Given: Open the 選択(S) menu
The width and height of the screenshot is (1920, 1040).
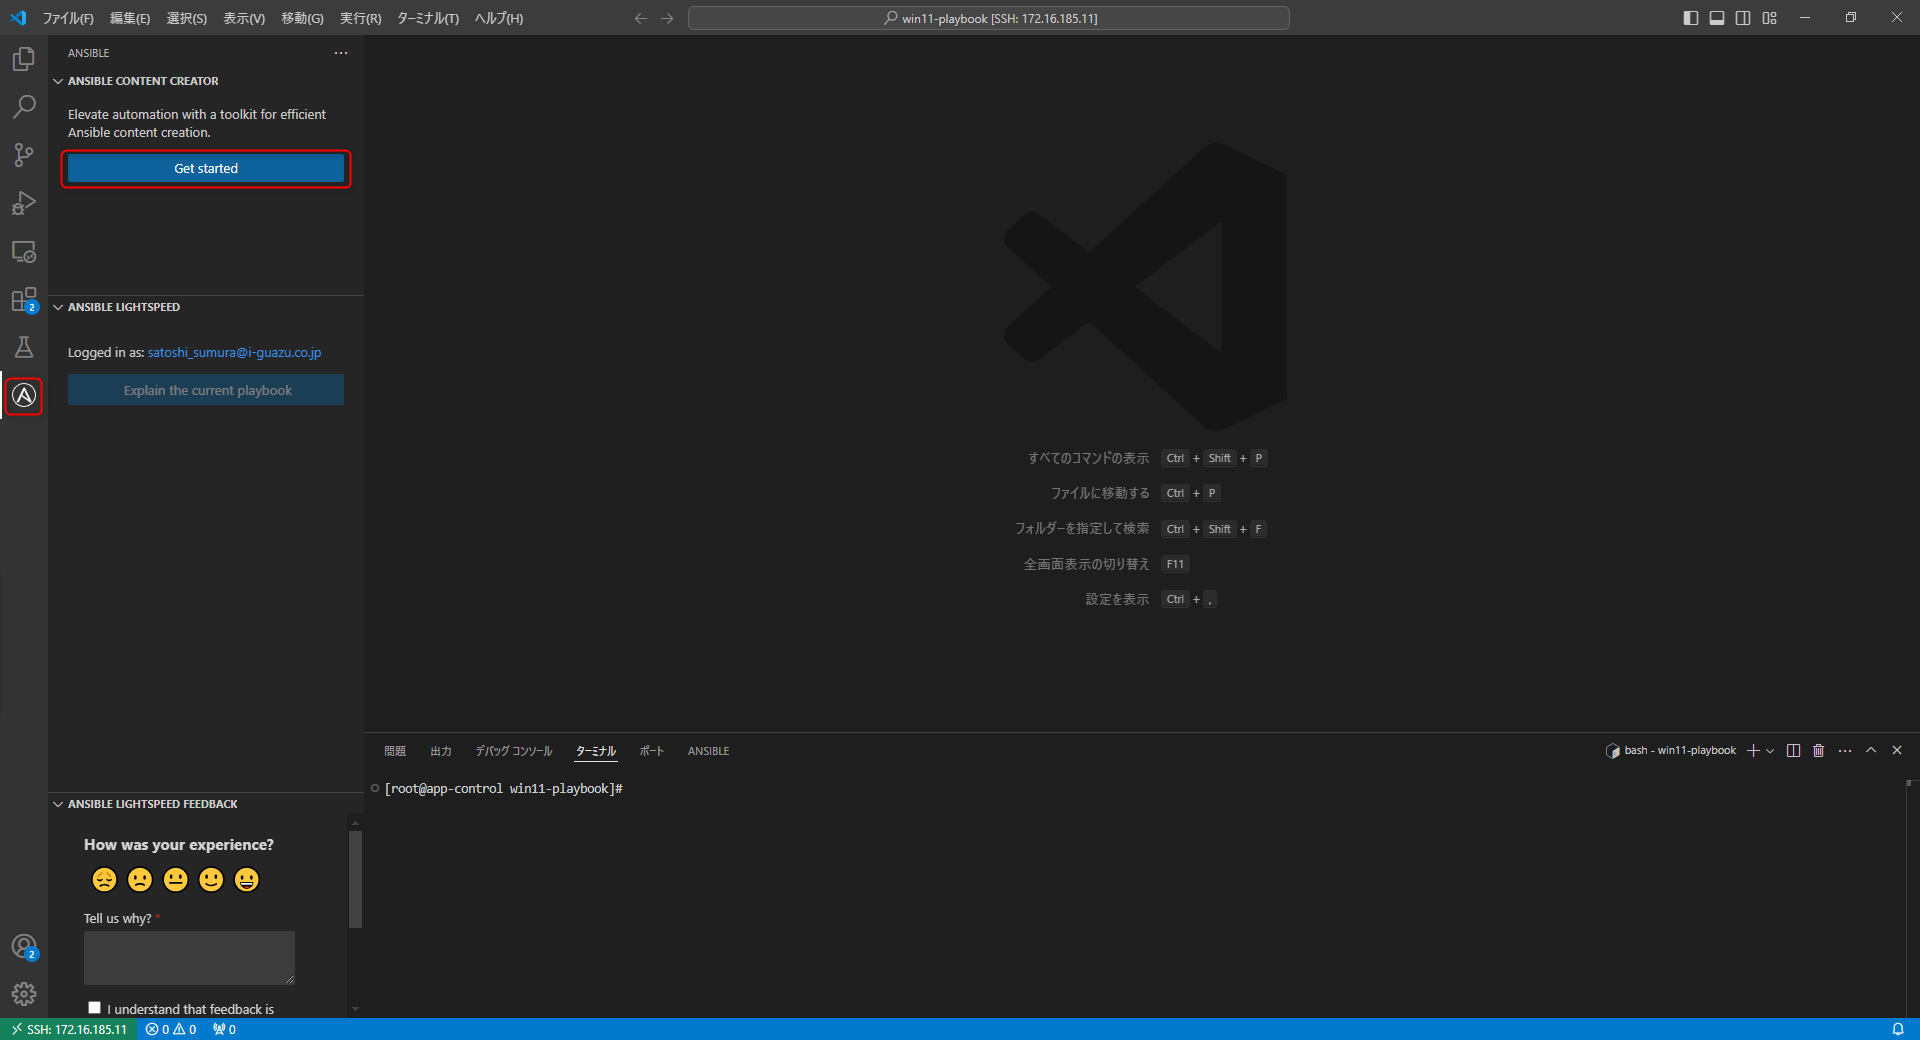Looking at the screenshot, I should click(187, 18).
